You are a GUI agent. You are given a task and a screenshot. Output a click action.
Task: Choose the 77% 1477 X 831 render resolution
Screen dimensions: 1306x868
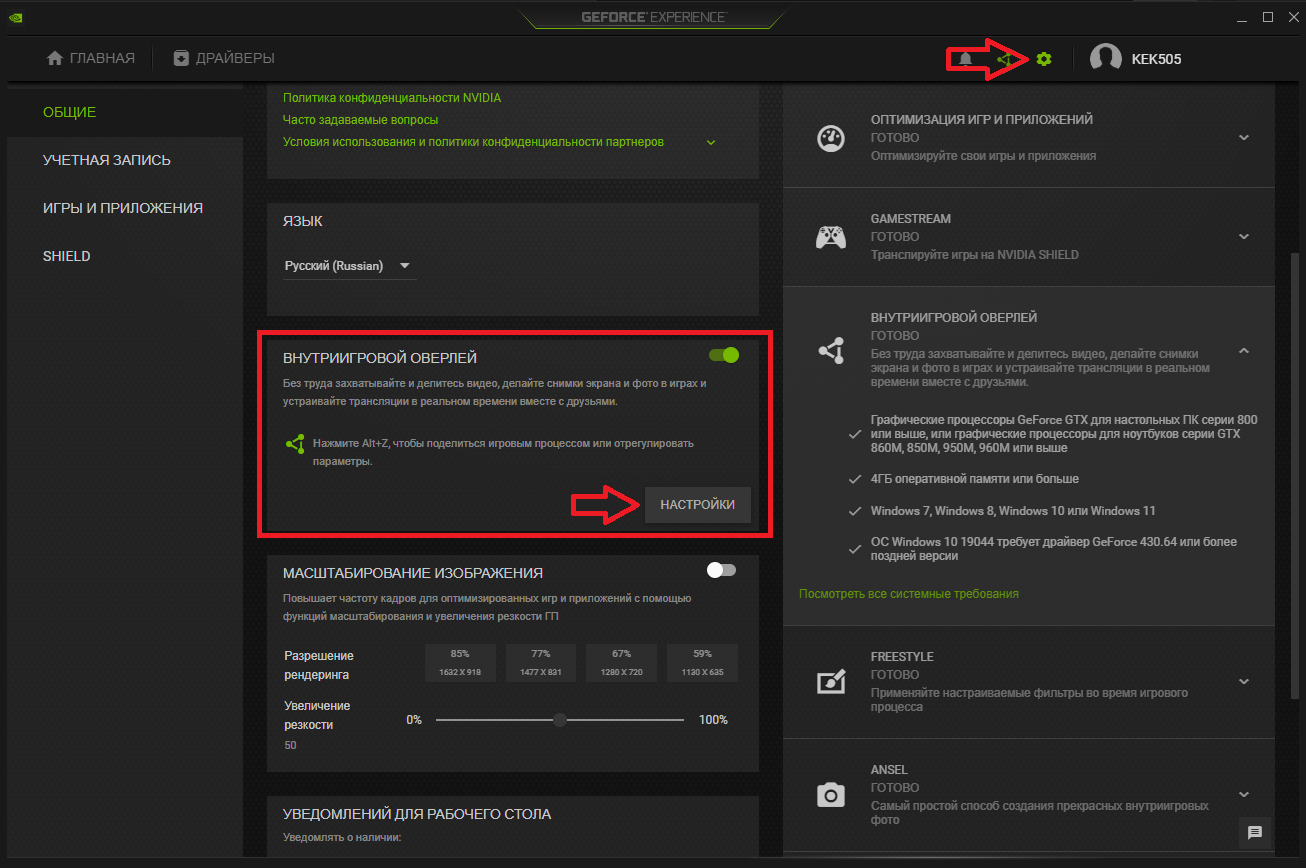click(540, 663)
